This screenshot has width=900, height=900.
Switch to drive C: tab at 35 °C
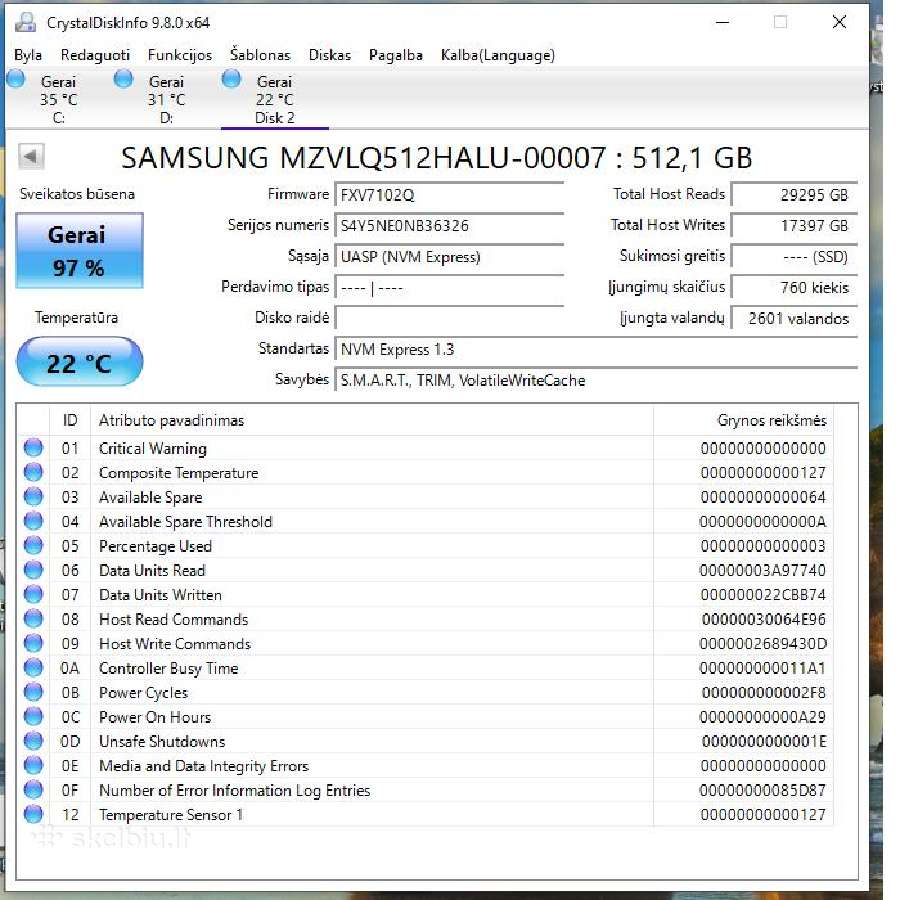coord(59,99)
